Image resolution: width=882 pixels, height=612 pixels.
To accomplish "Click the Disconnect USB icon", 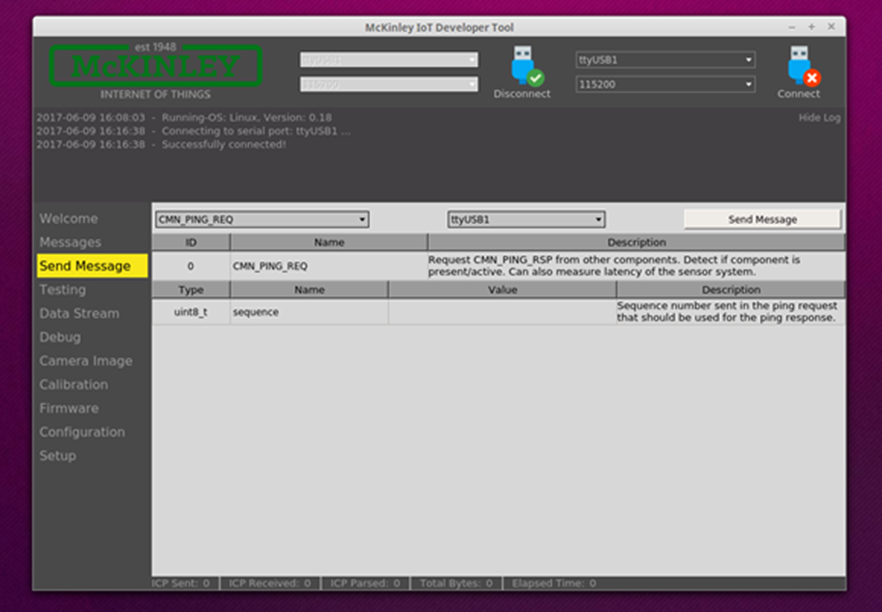I will tap(526, 66).
